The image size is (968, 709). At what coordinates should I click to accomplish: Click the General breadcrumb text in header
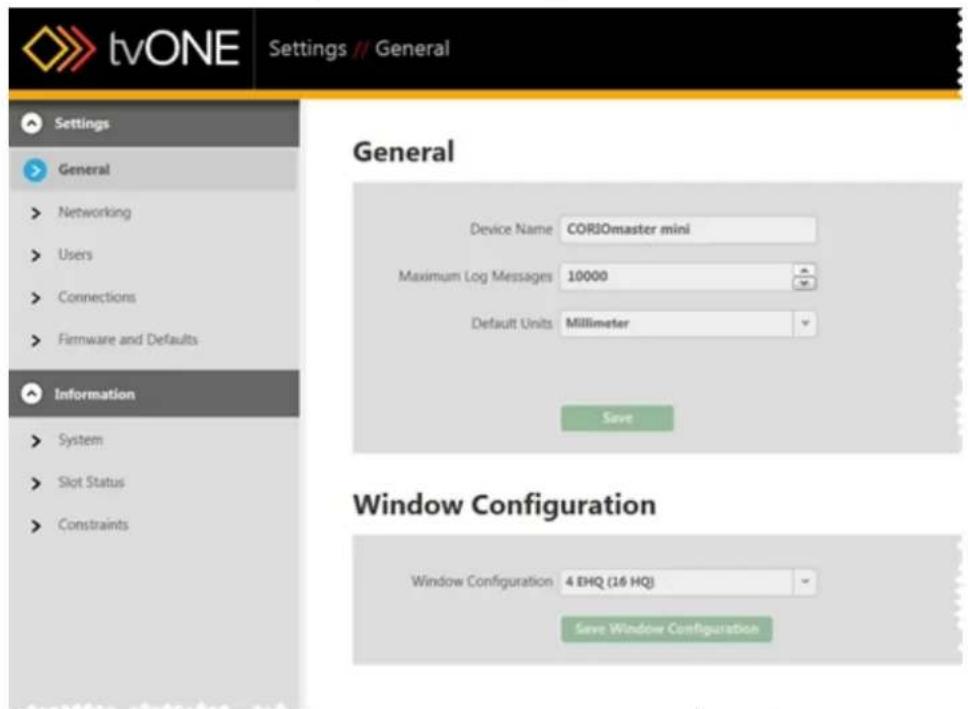click(412, 49)
